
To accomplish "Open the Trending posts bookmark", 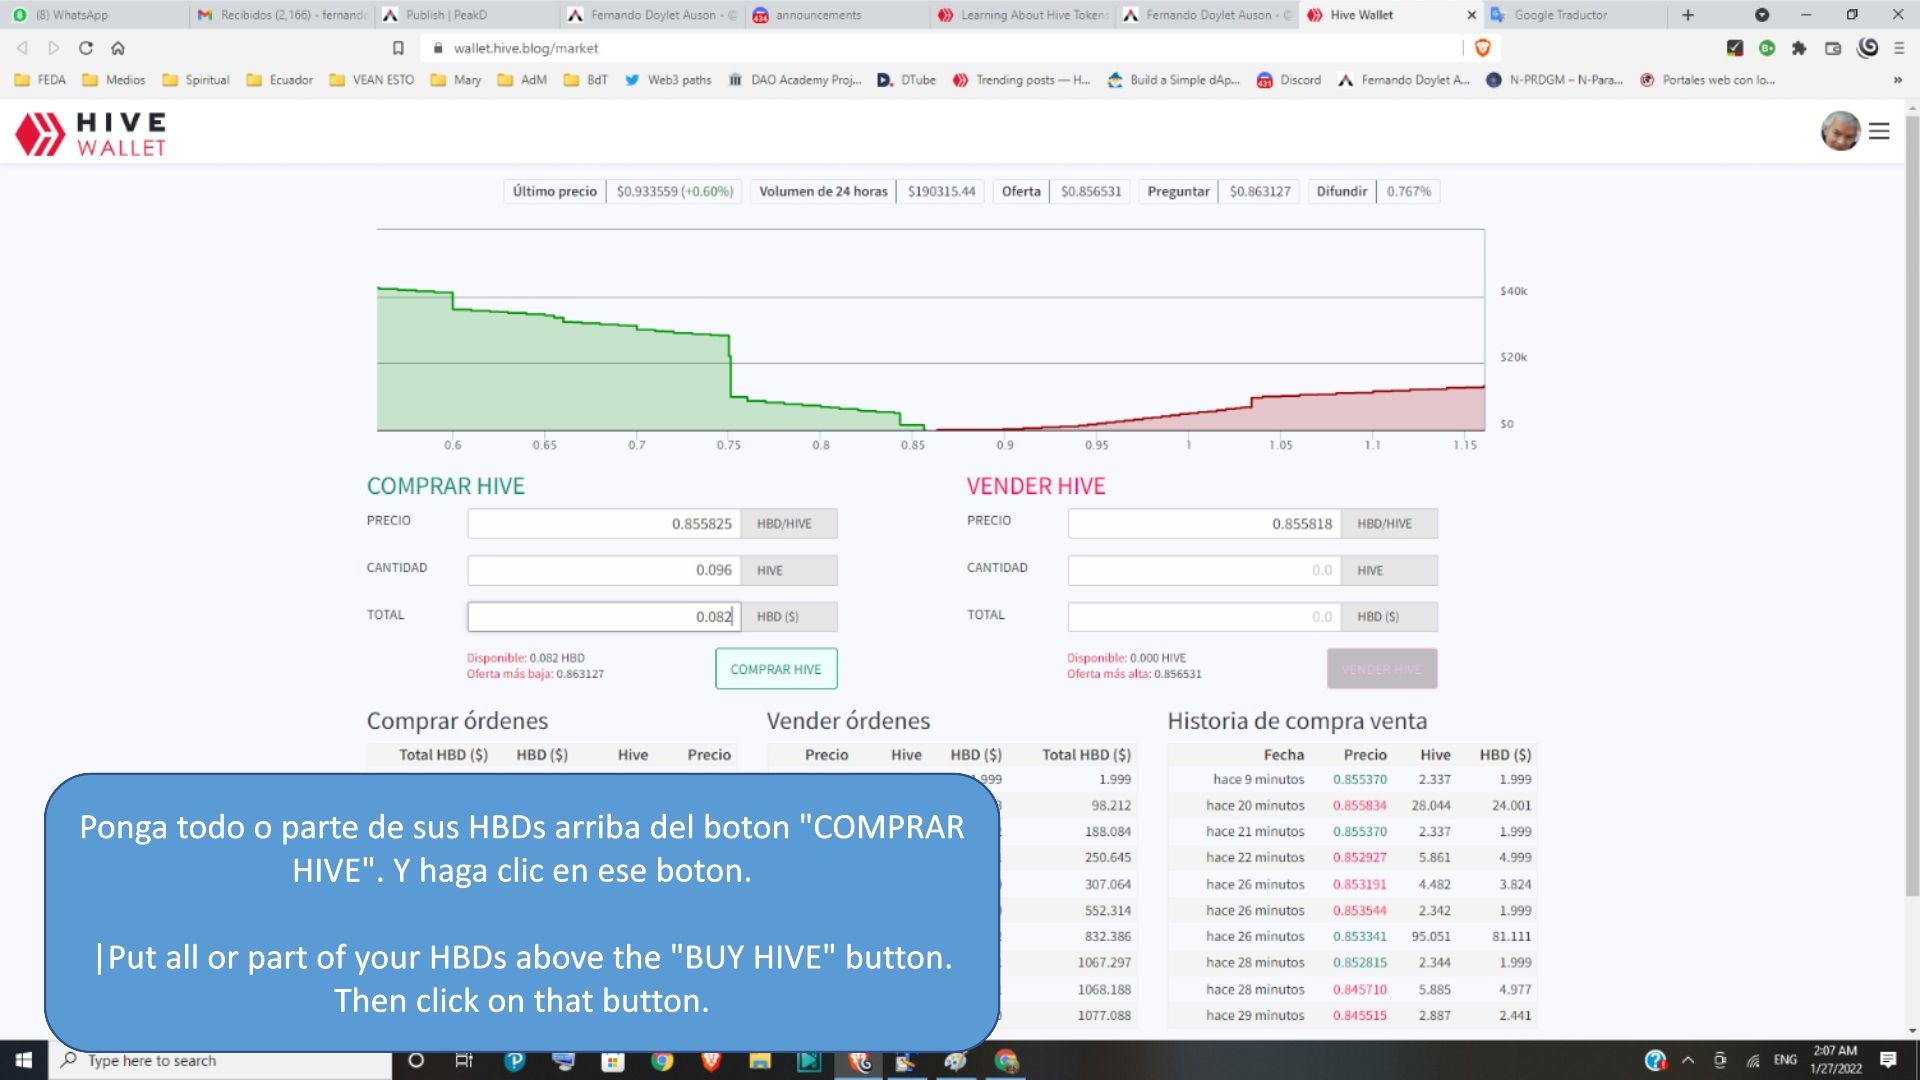I will point(1021,80).
